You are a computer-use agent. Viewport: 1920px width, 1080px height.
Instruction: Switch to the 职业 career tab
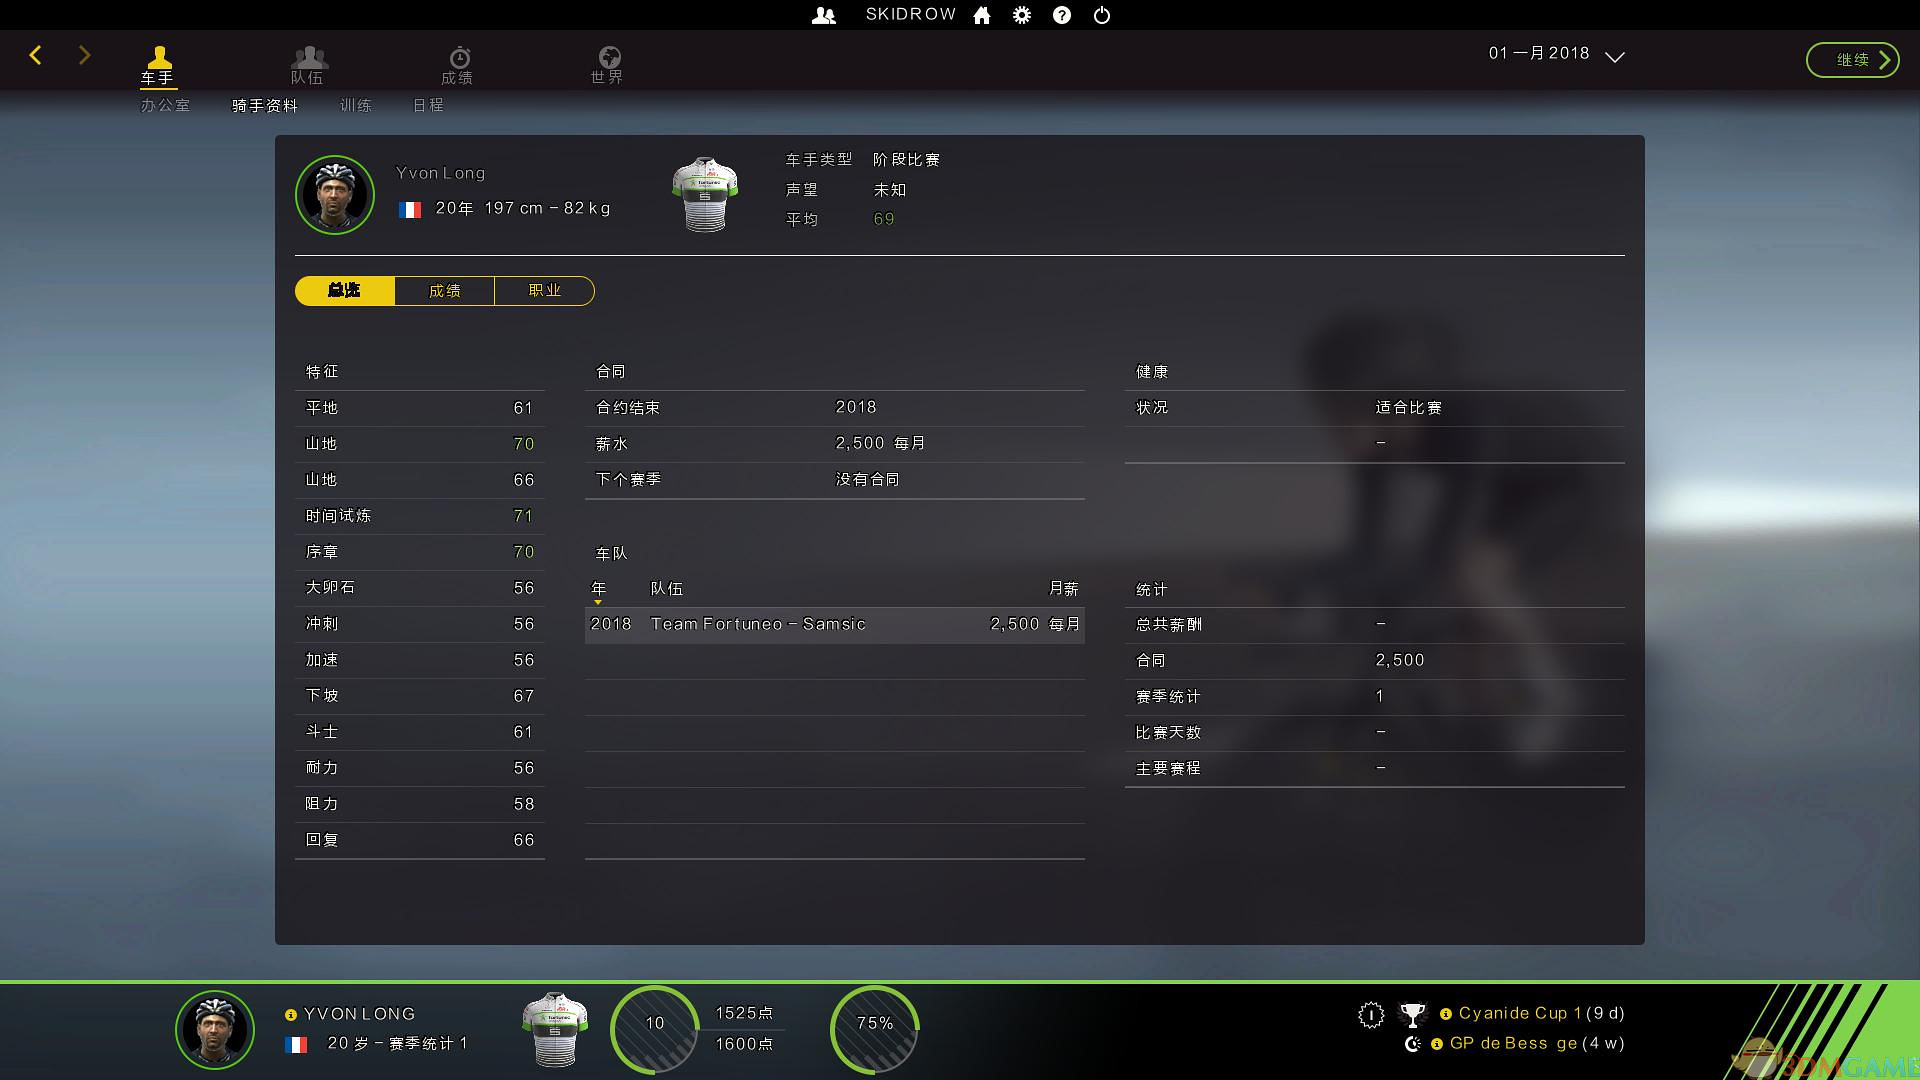click(544, 291)
